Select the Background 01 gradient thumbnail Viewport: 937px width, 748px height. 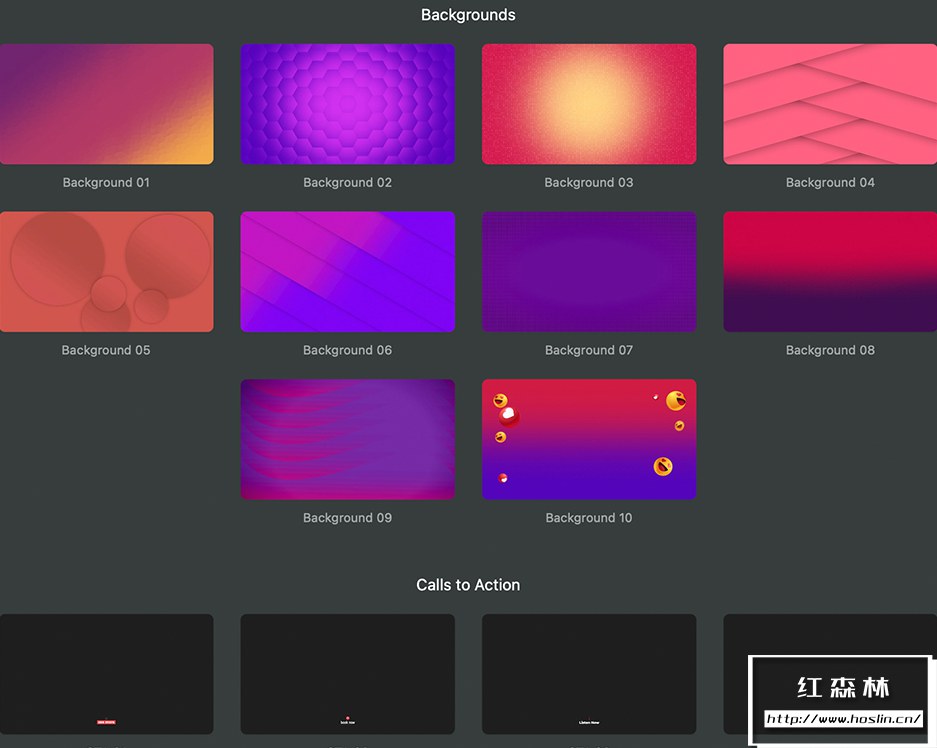point(106,104)
